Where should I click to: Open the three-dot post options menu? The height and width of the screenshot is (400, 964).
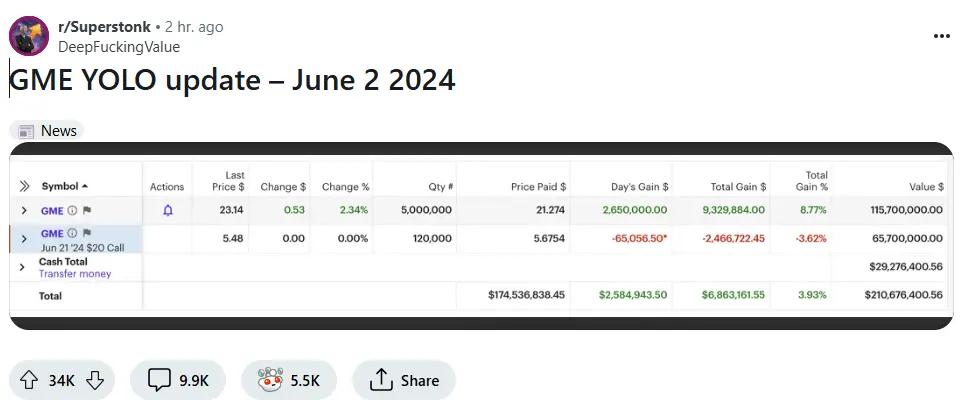point(941,36)
